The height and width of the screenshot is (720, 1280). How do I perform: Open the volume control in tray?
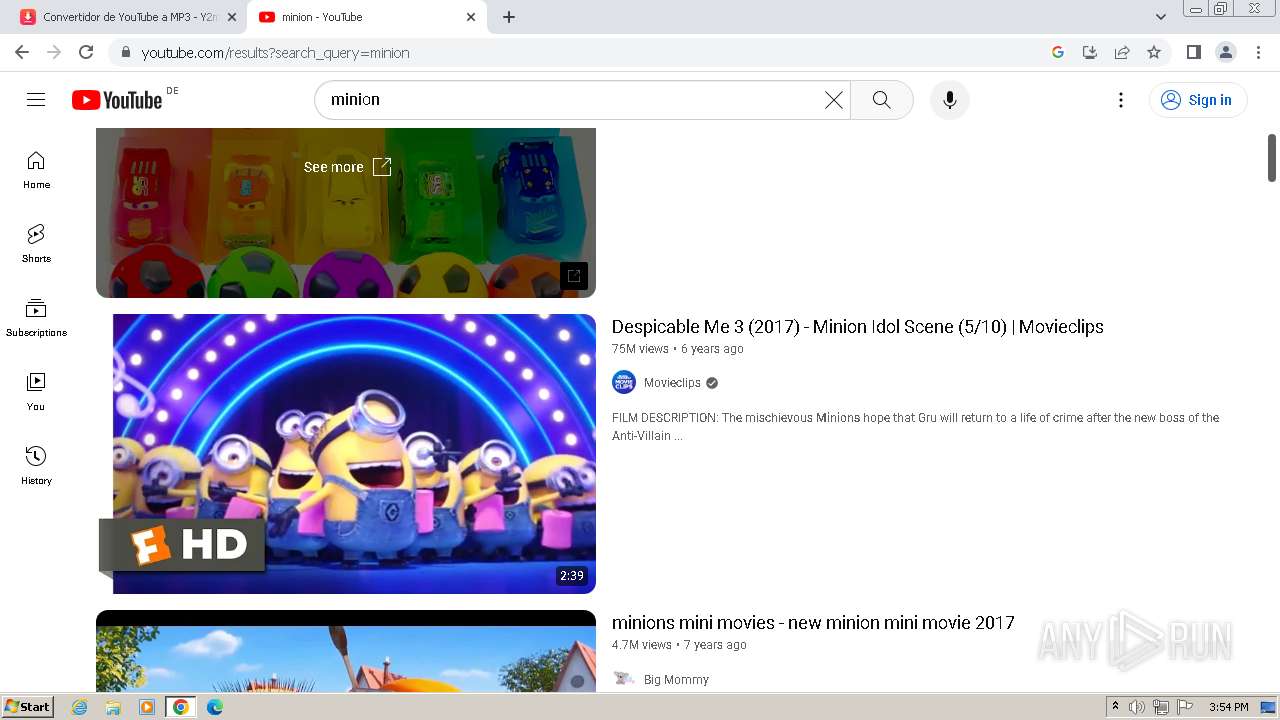[x=1137, y=707]
